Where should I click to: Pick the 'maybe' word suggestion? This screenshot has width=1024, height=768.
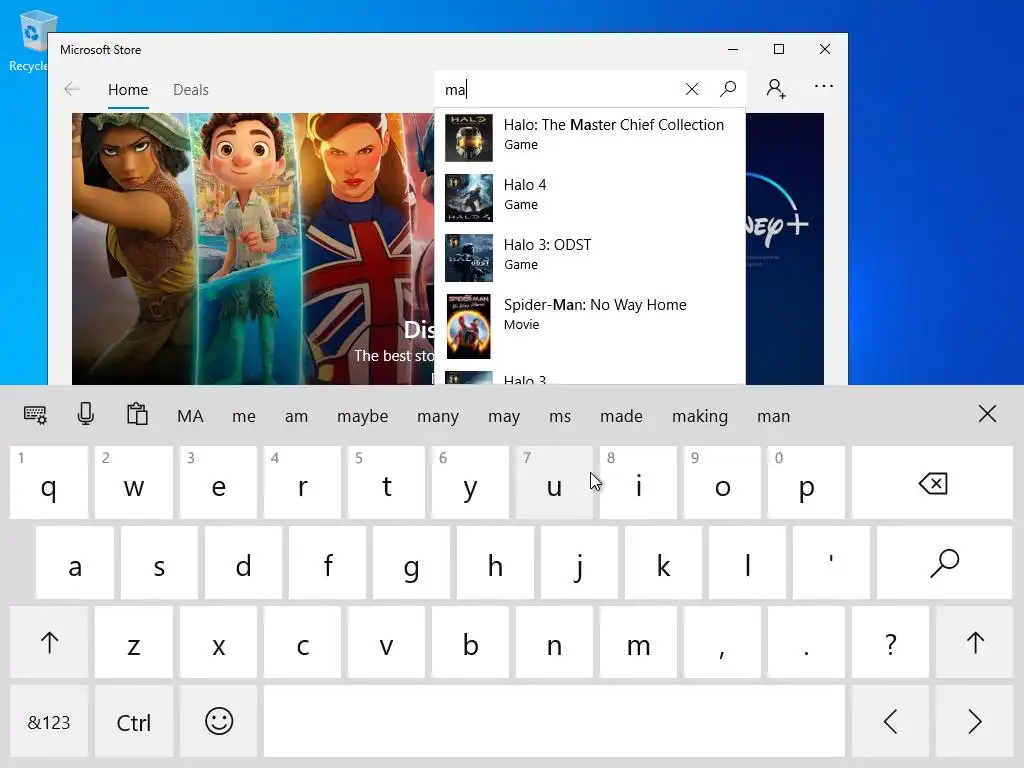pos(362,417)
